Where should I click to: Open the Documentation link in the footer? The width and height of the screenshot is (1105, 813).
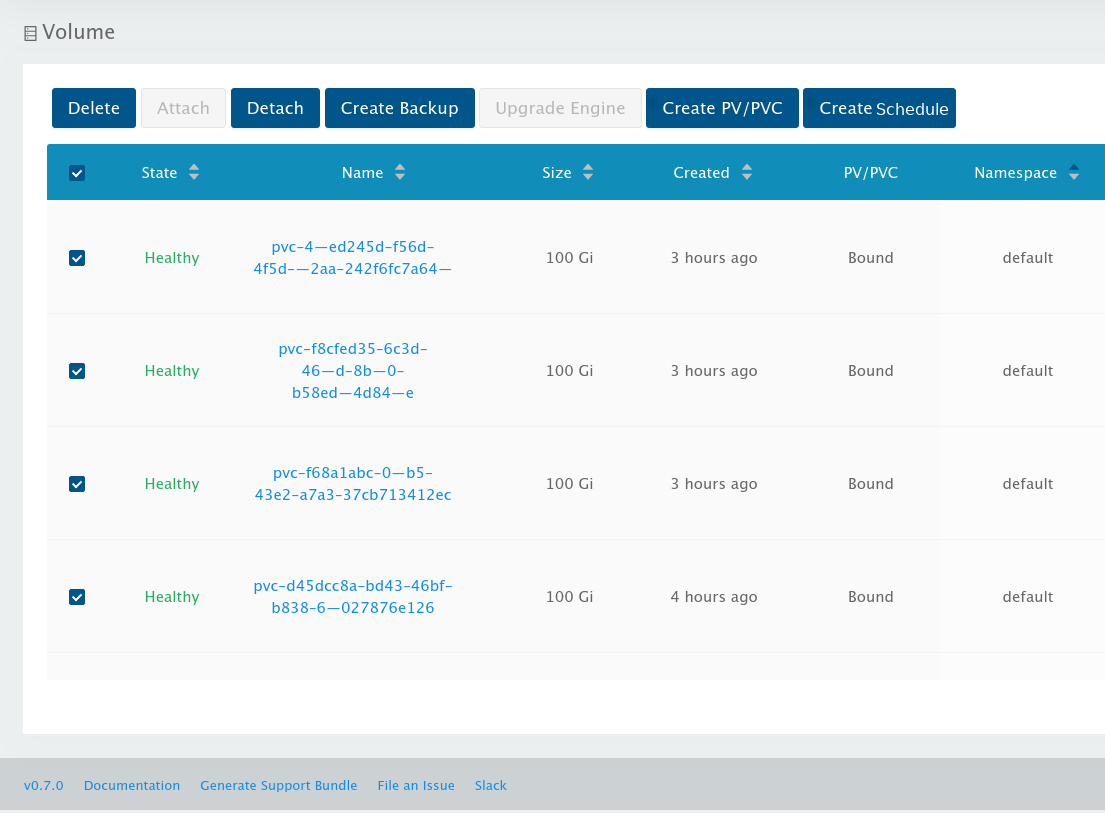[x=132, y=785]
